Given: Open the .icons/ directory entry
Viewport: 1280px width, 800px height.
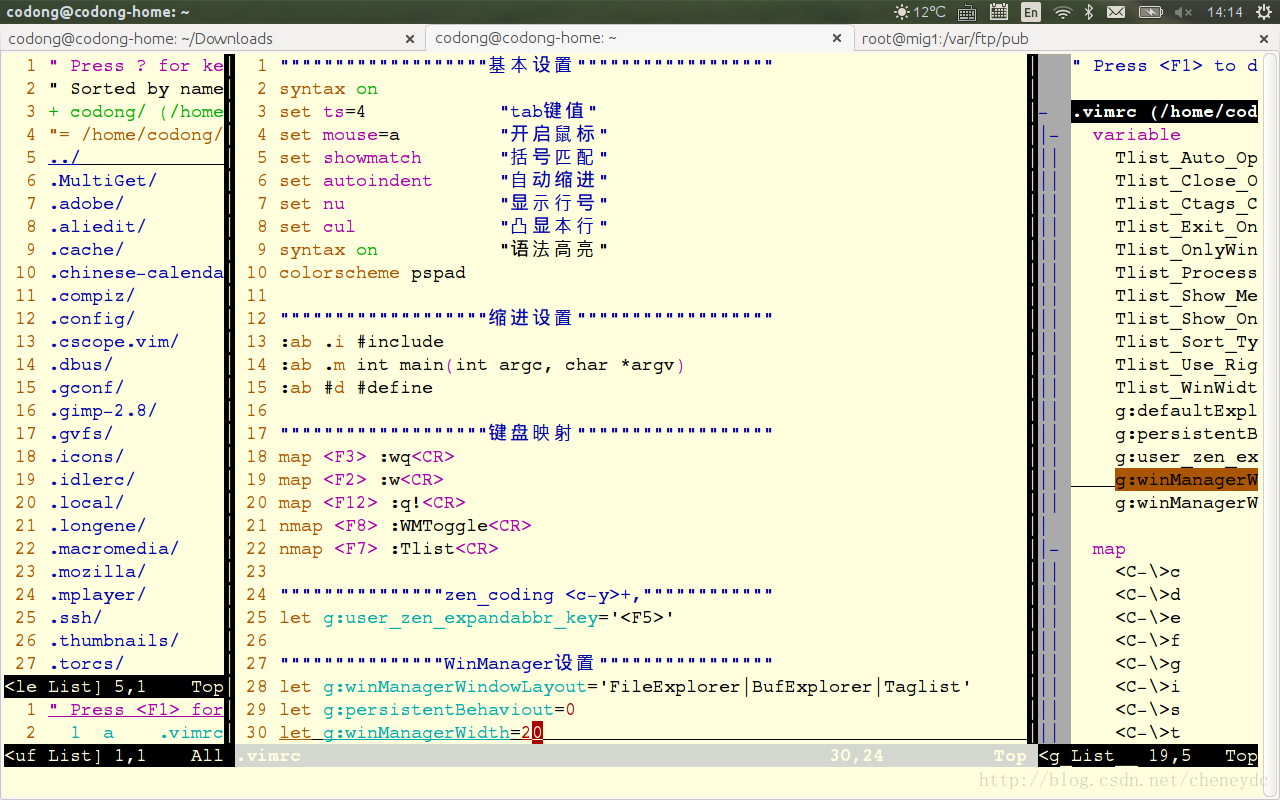Looking at the screenshot, I should [x=87, y=457].
